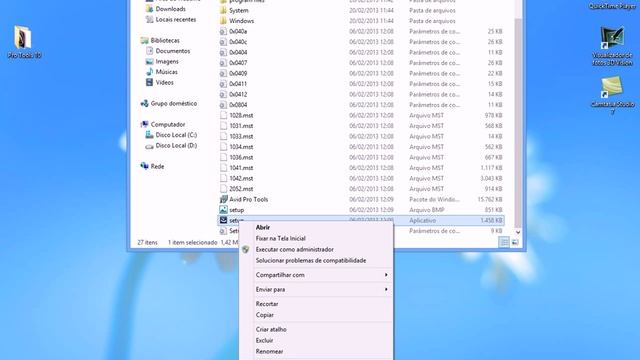The height and width of the screenshot is (360, 640).
Task: Click the Avid Pro Tools installer package icon
Action: coord(223,199)
